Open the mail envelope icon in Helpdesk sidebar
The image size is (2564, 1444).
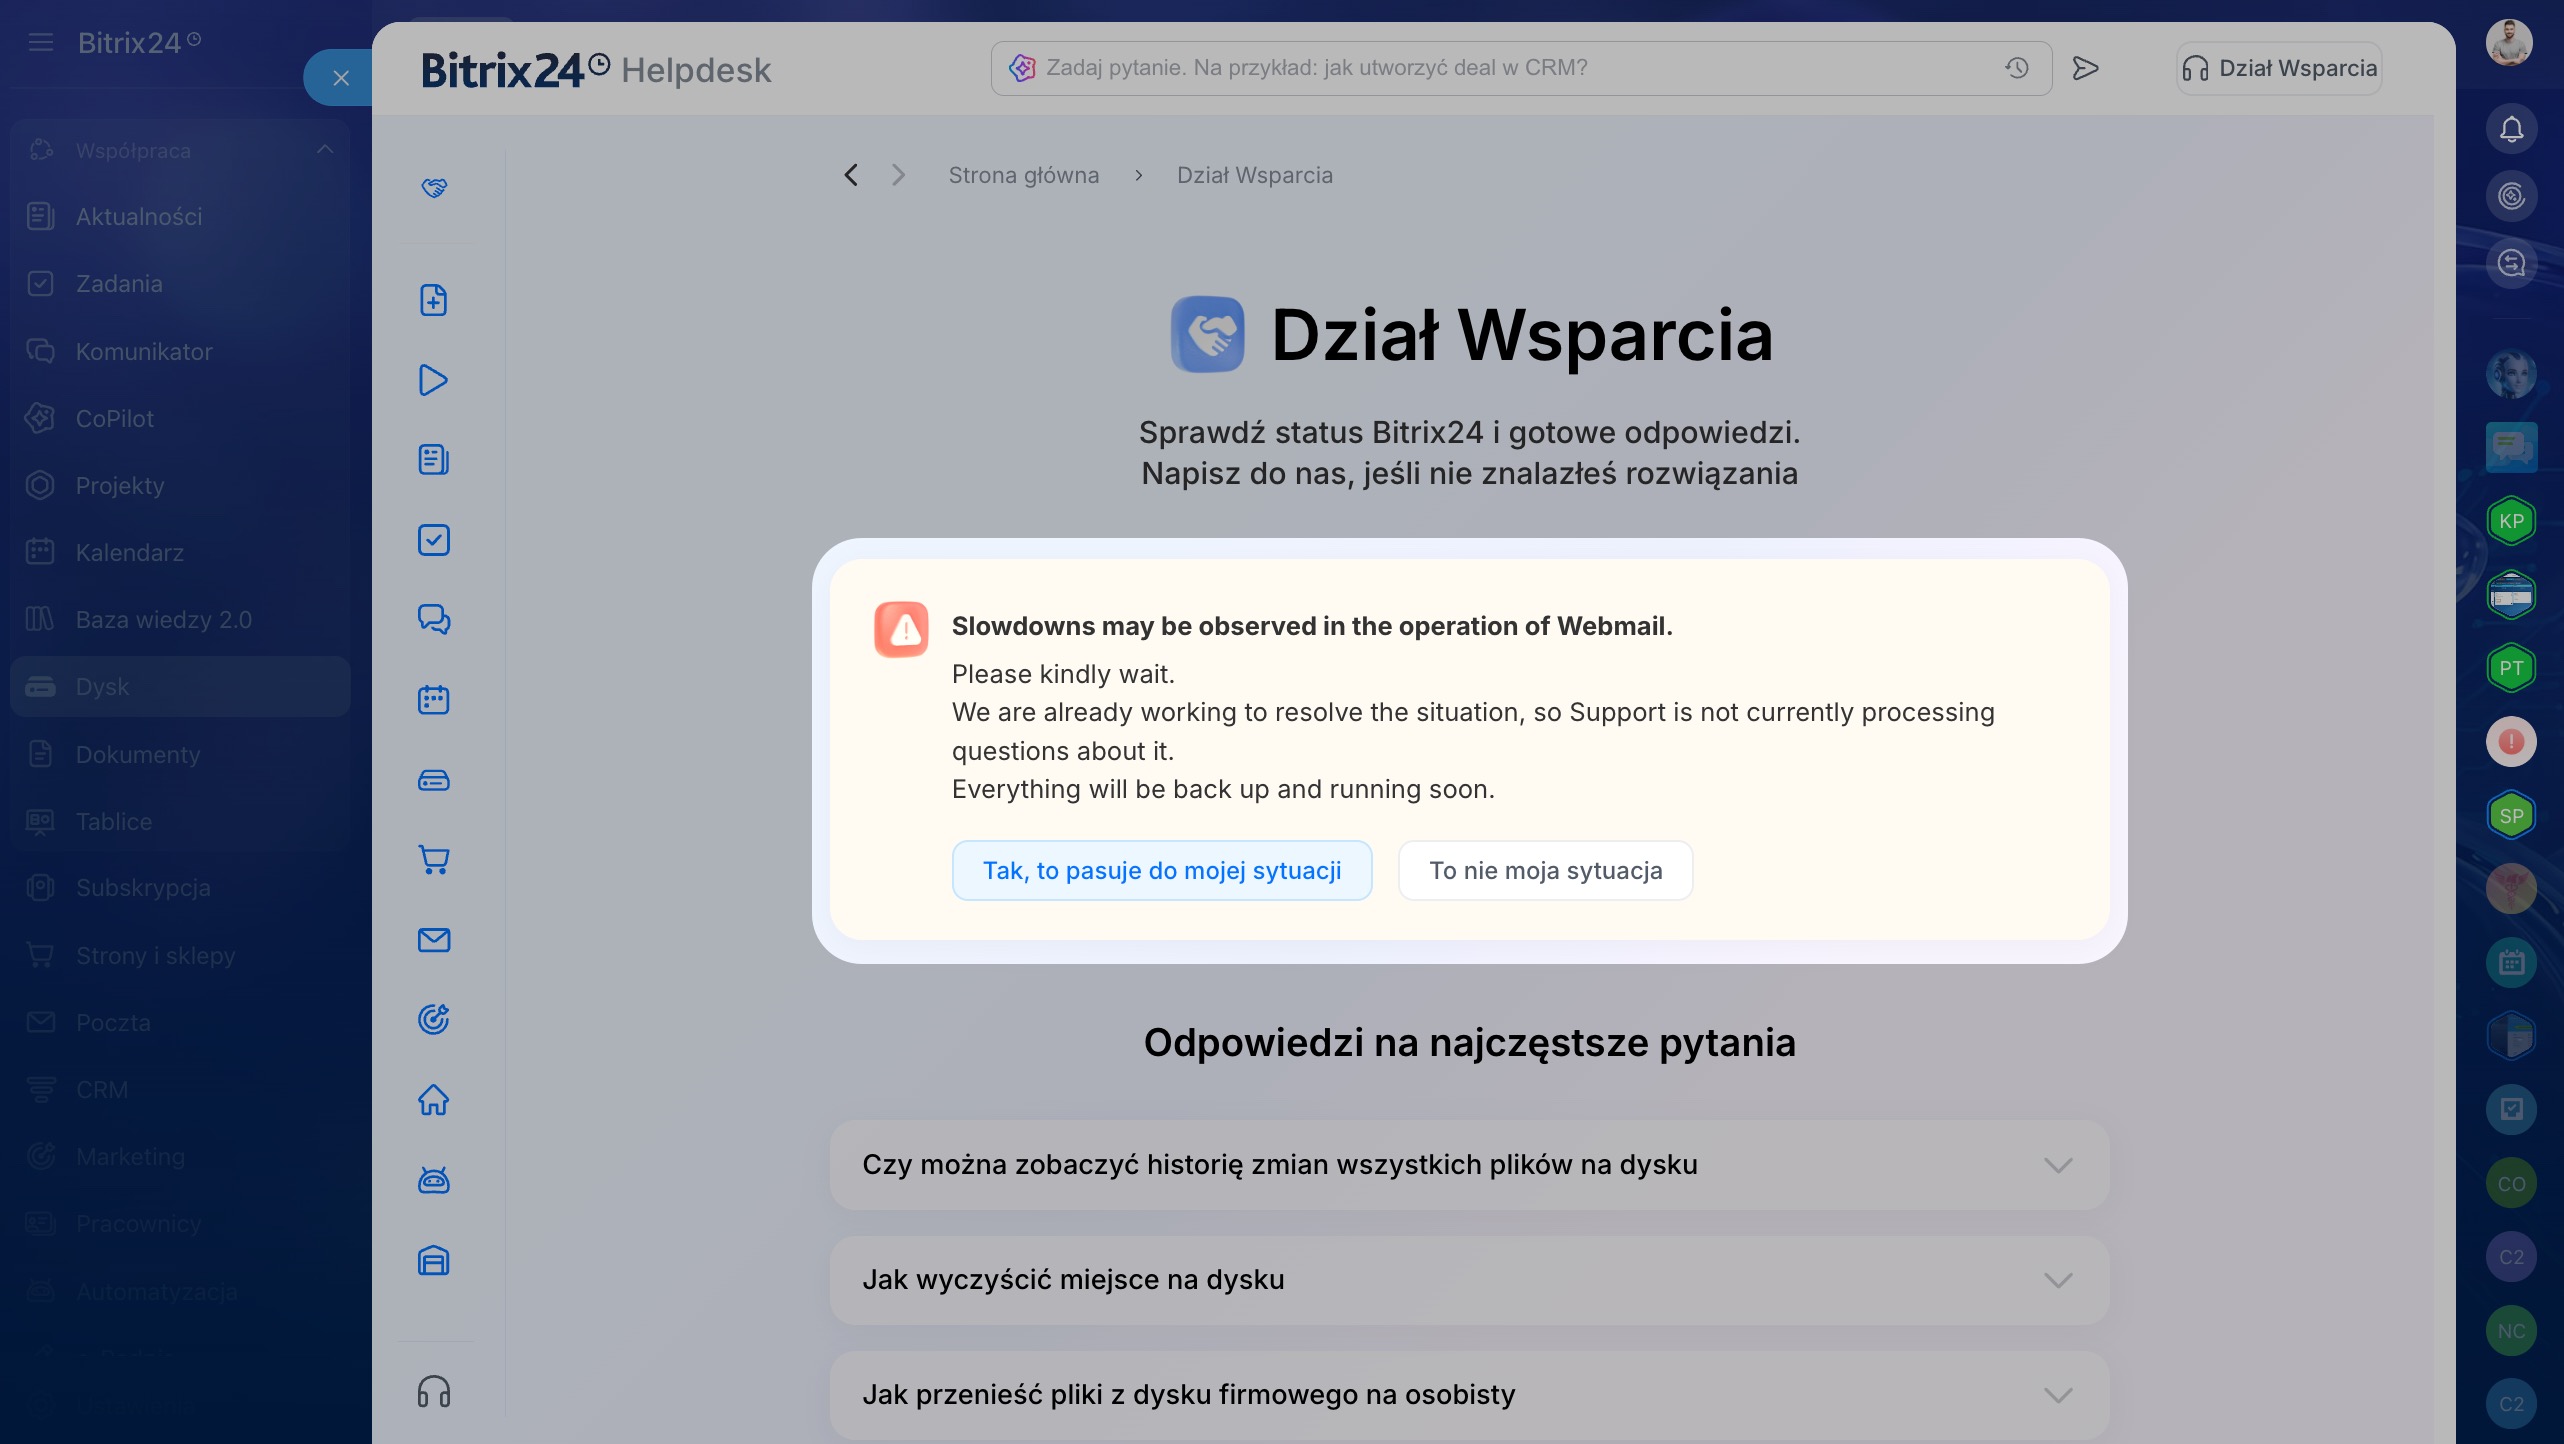click(x=433, y=940)
